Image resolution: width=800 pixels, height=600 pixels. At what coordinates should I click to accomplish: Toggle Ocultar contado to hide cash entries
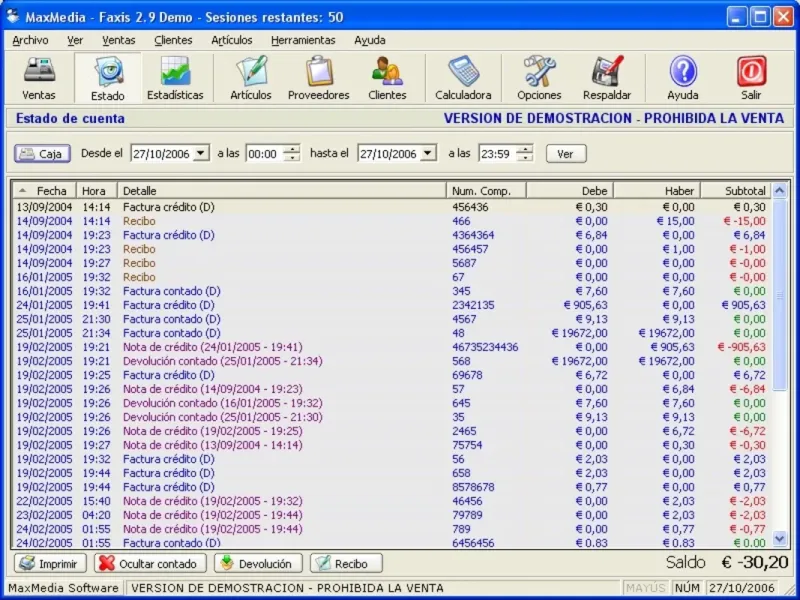coord(151,564)
